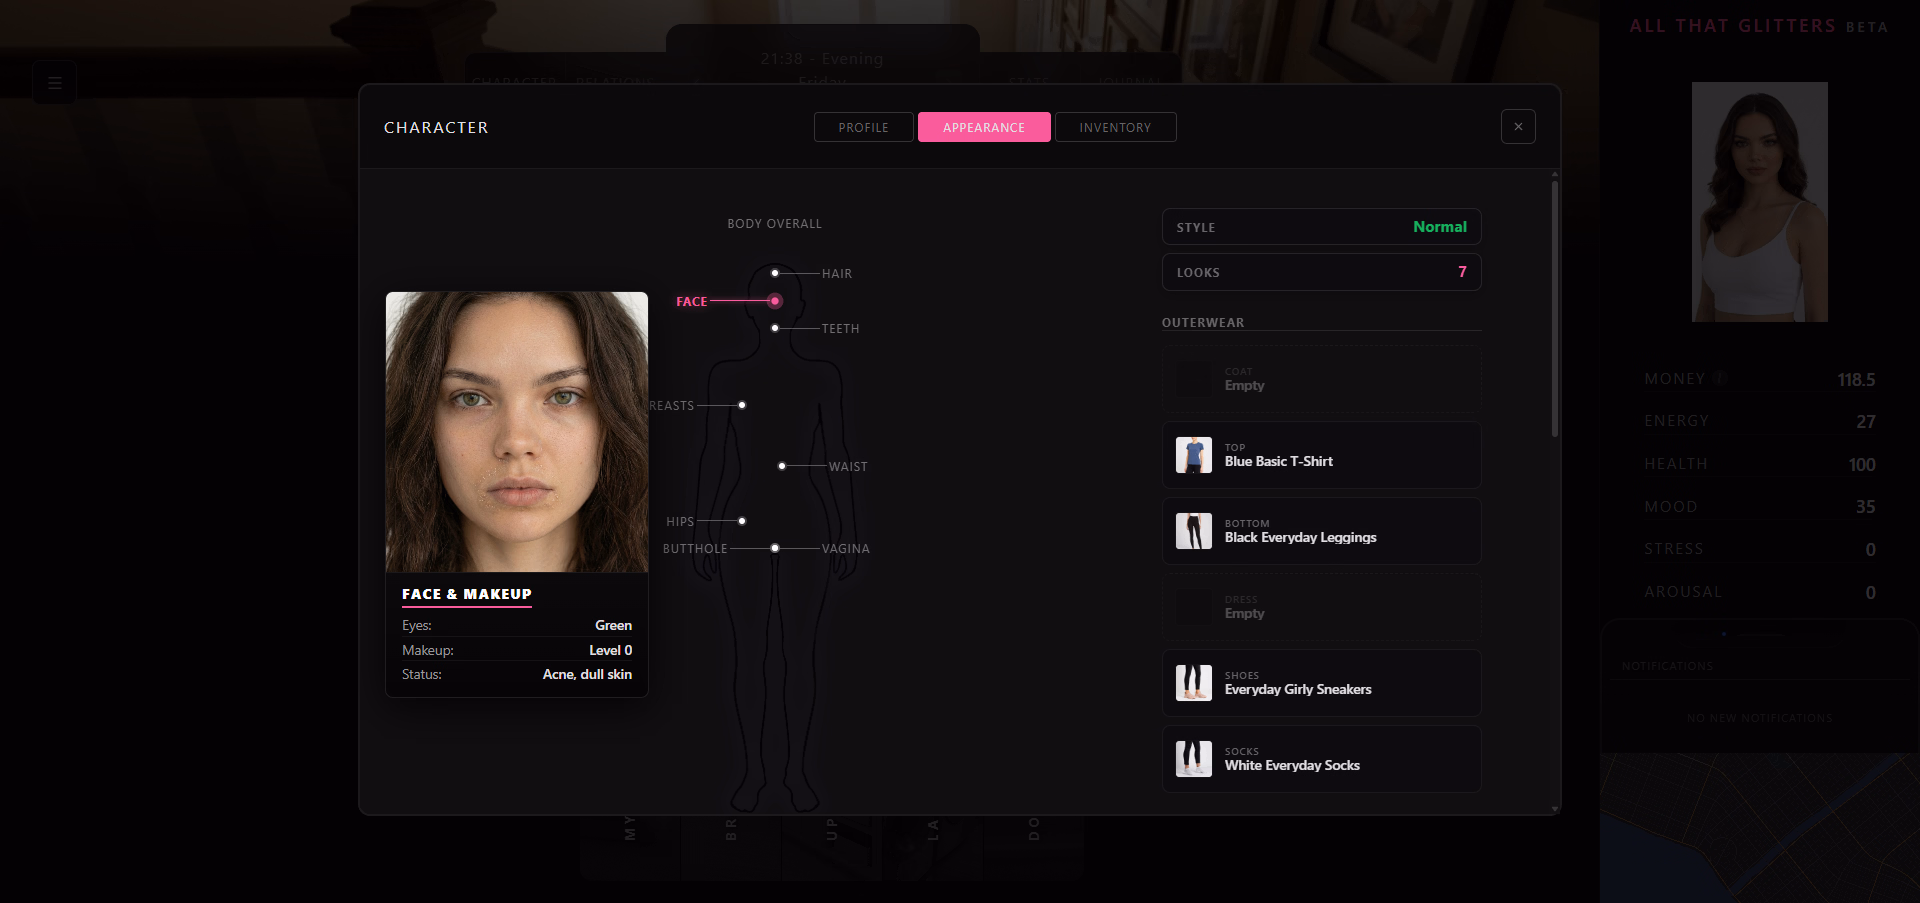Open the hamburger menu icon

(x=55, y=83)
